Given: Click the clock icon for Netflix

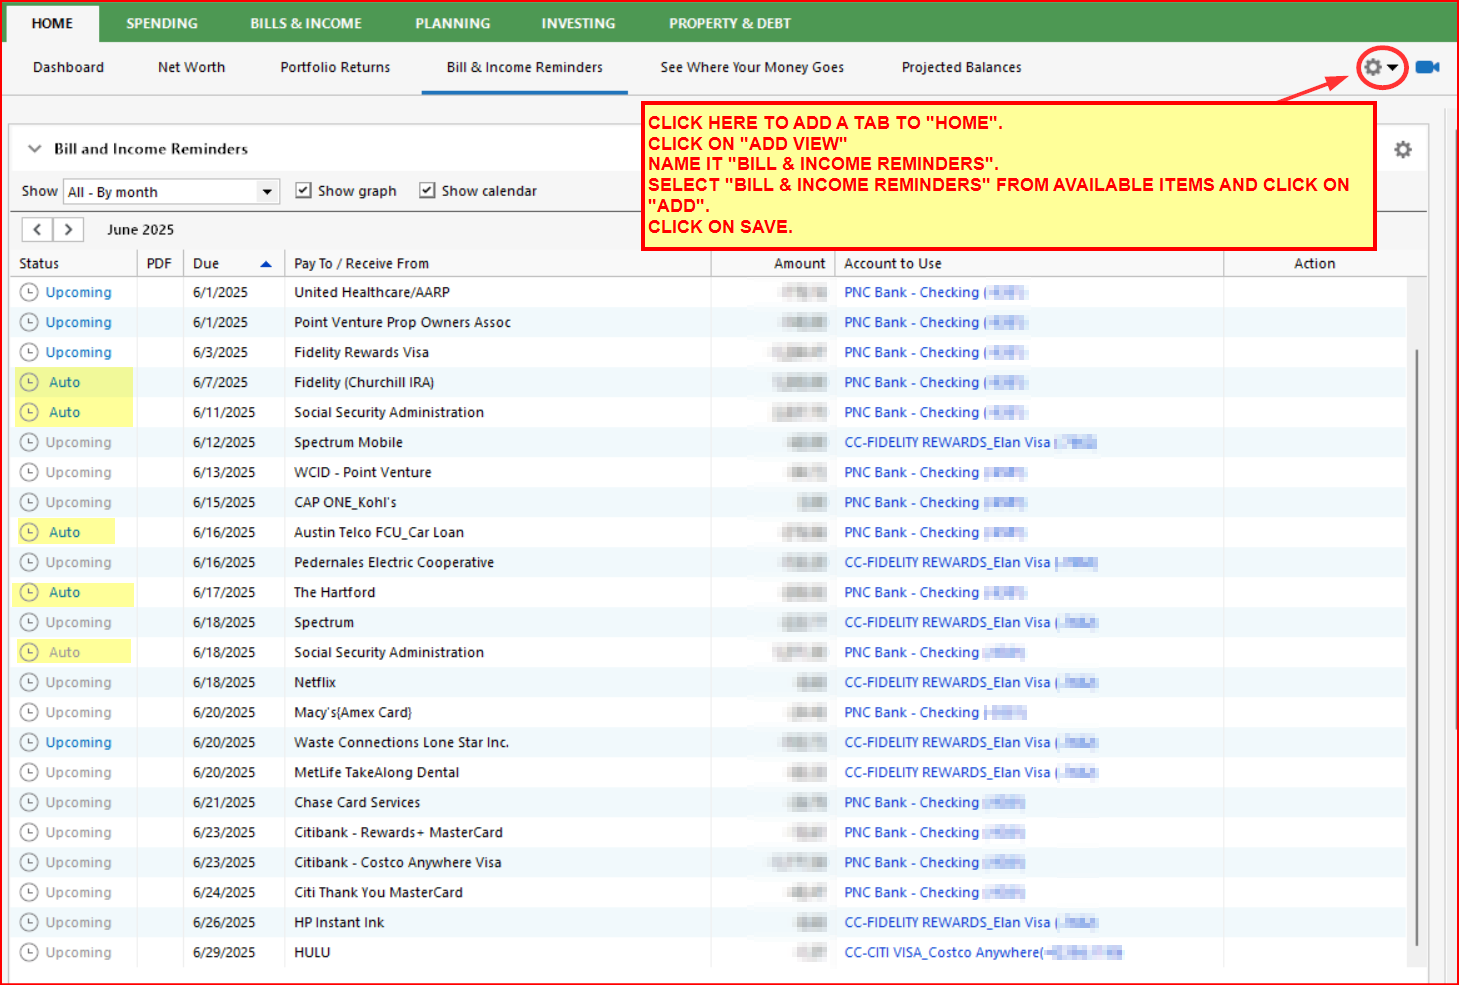Looking at the screenshot, I should (x=29, y=682).
